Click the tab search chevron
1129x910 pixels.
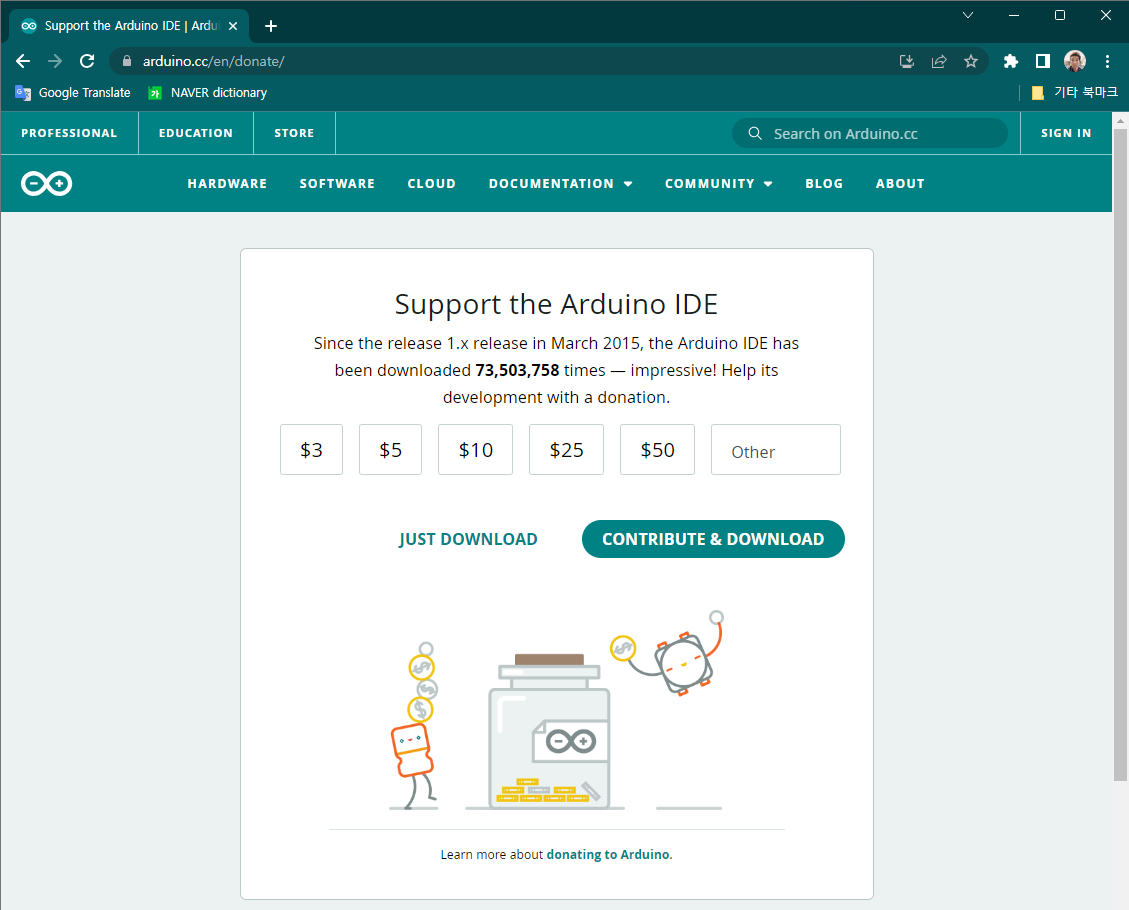968,15
